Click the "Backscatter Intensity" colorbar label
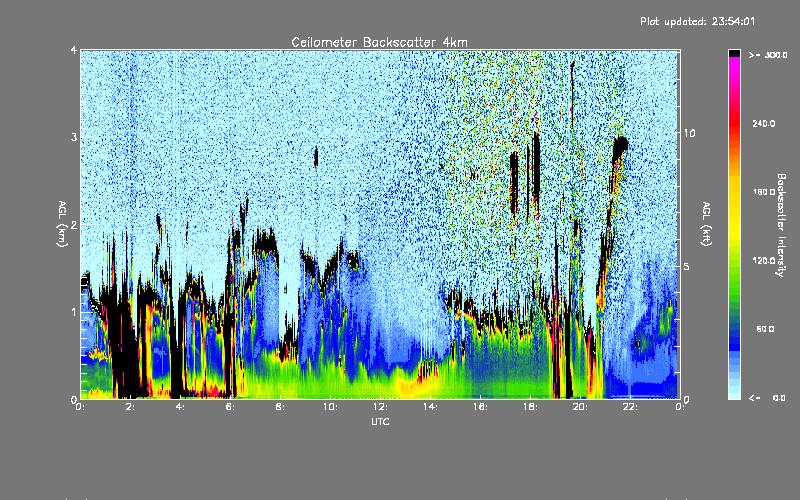800x500 pixels. pyautogui.click(x=781, y=225)
